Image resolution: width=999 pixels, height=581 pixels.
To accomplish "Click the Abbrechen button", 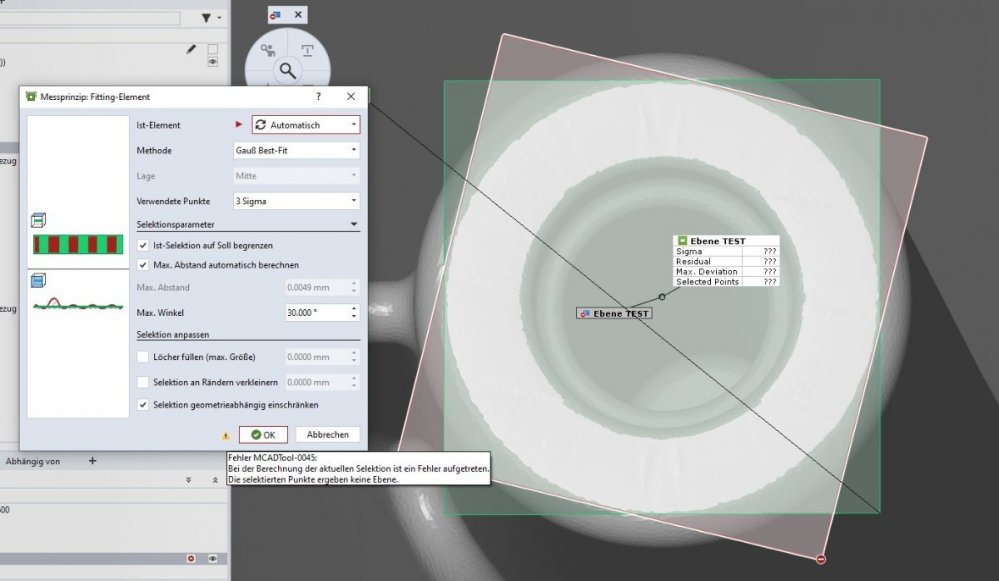I will (x=327, y=435).
